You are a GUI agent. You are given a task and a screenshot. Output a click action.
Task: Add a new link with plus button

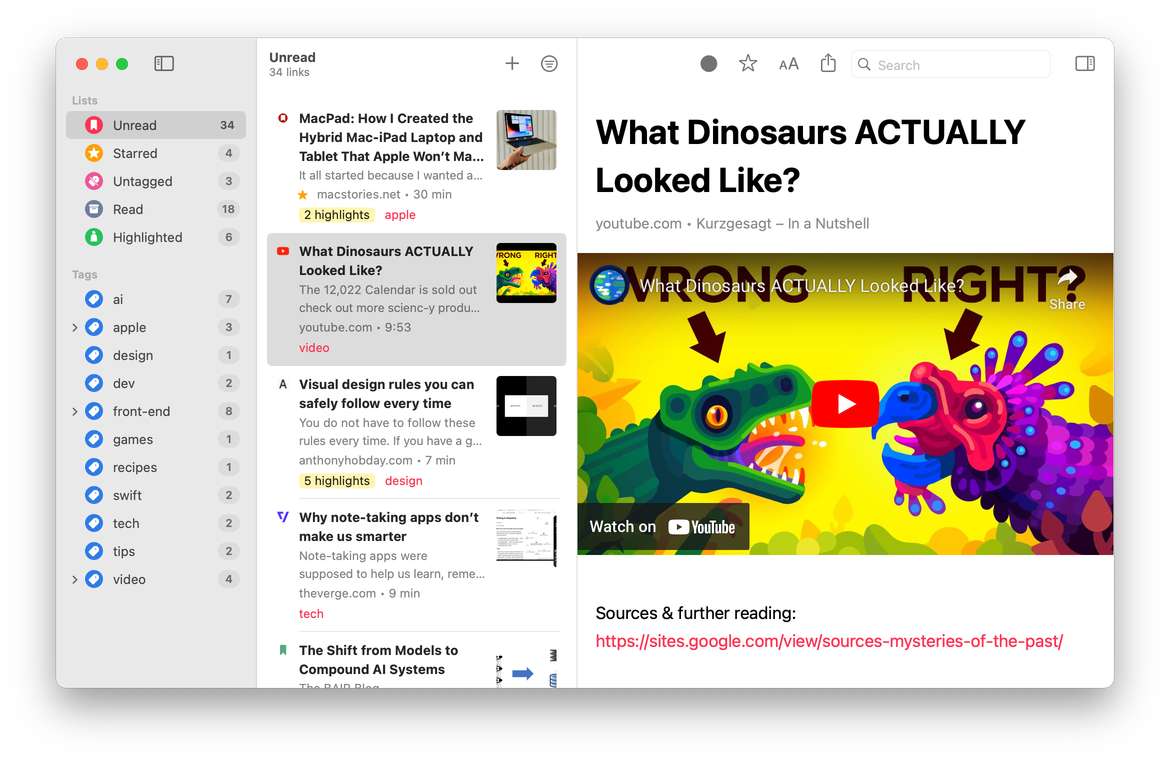point(512,63)
